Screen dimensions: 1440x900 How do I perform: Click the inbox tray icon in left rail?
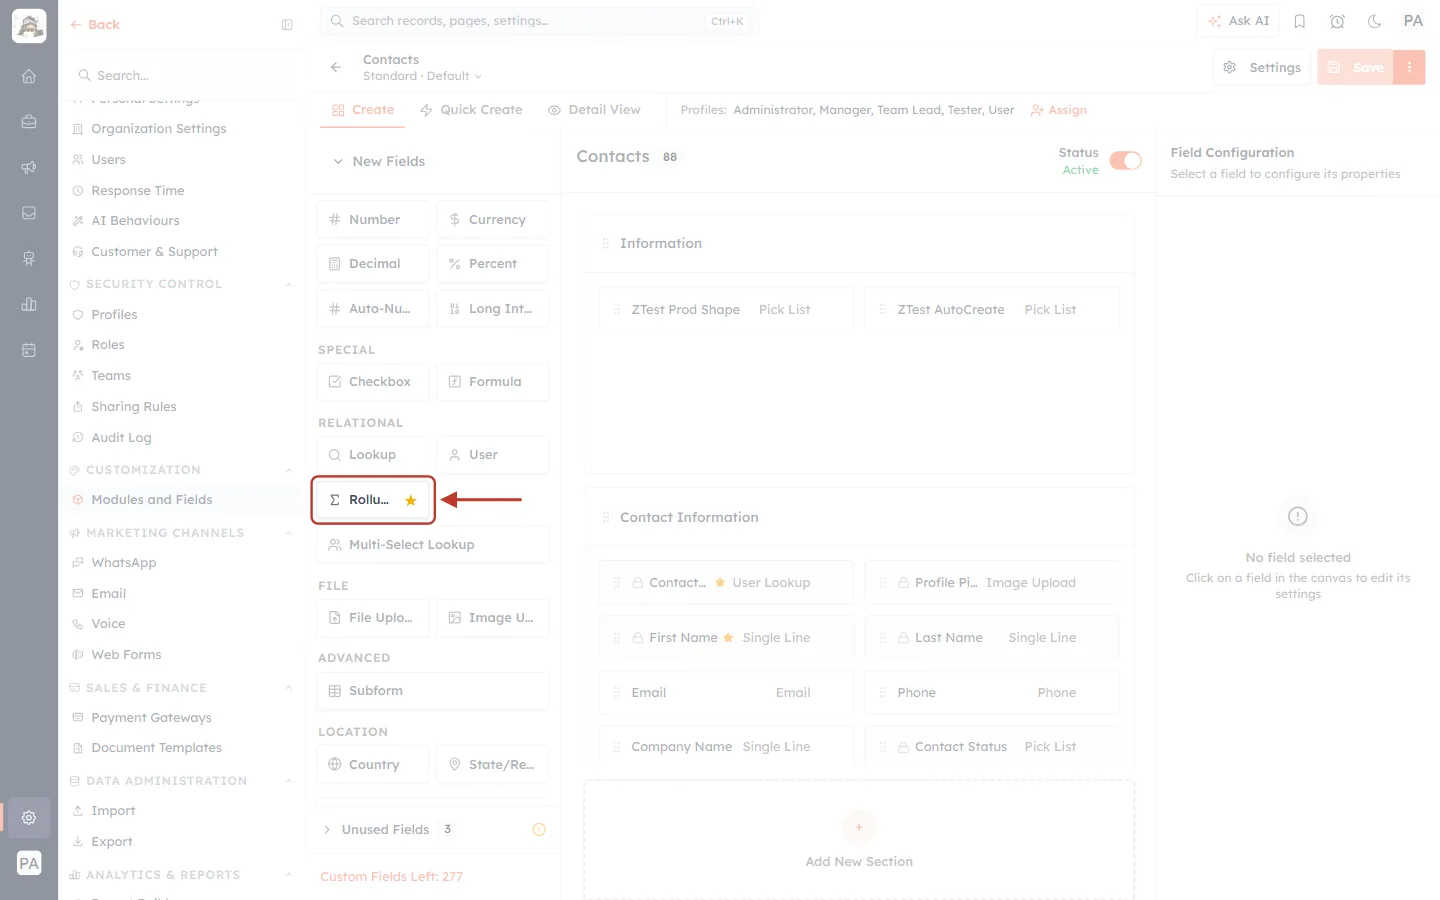tap(29, 213)
